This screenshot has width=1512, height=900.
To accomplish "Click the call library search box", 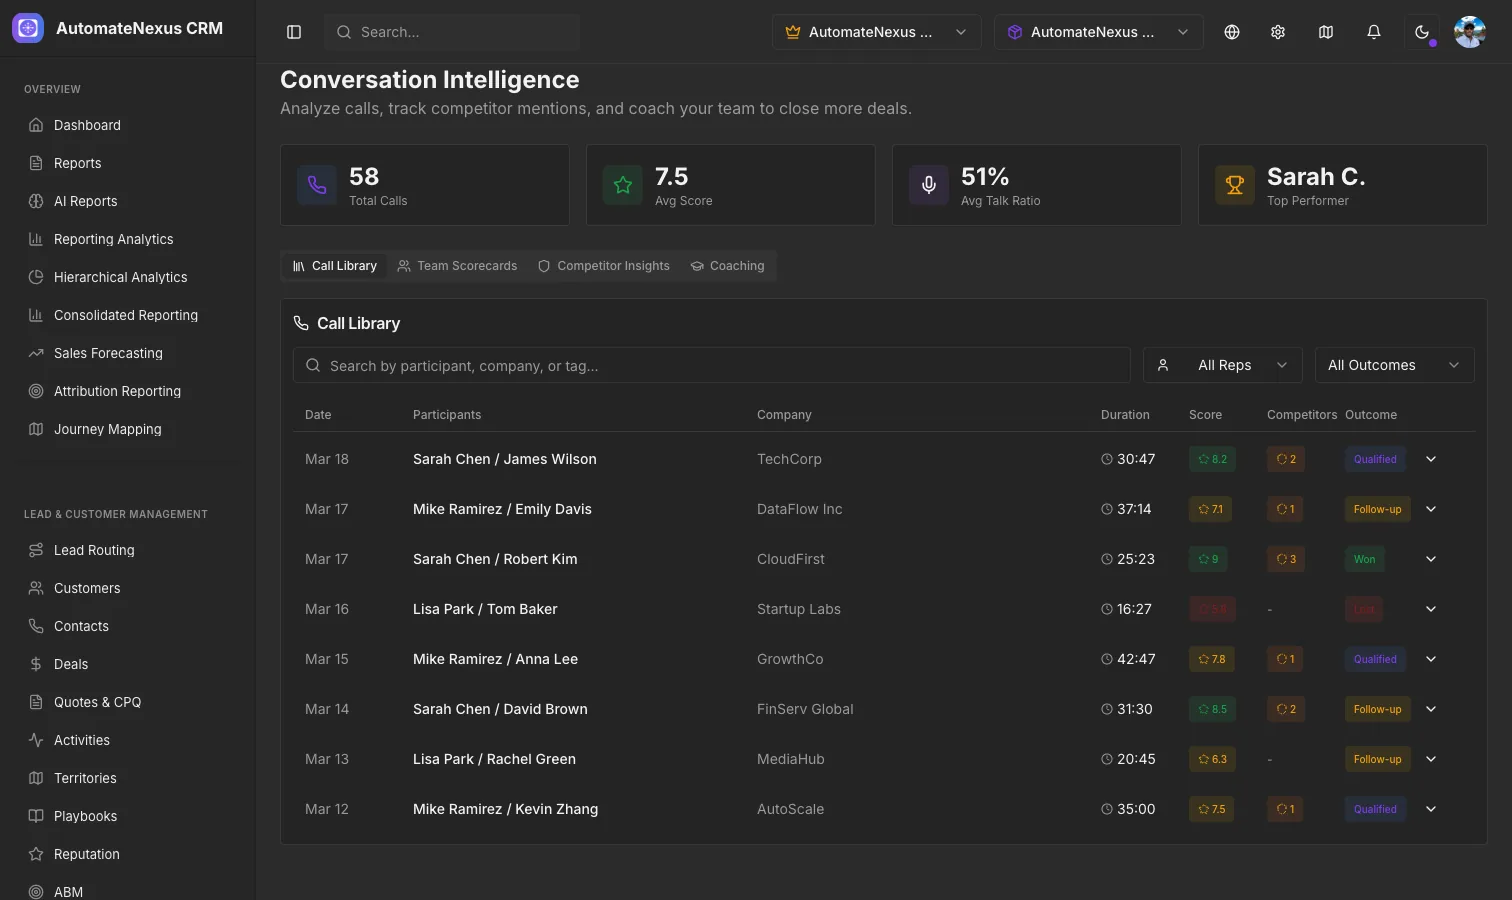I will pyautogui.click(x=712, y=365).
